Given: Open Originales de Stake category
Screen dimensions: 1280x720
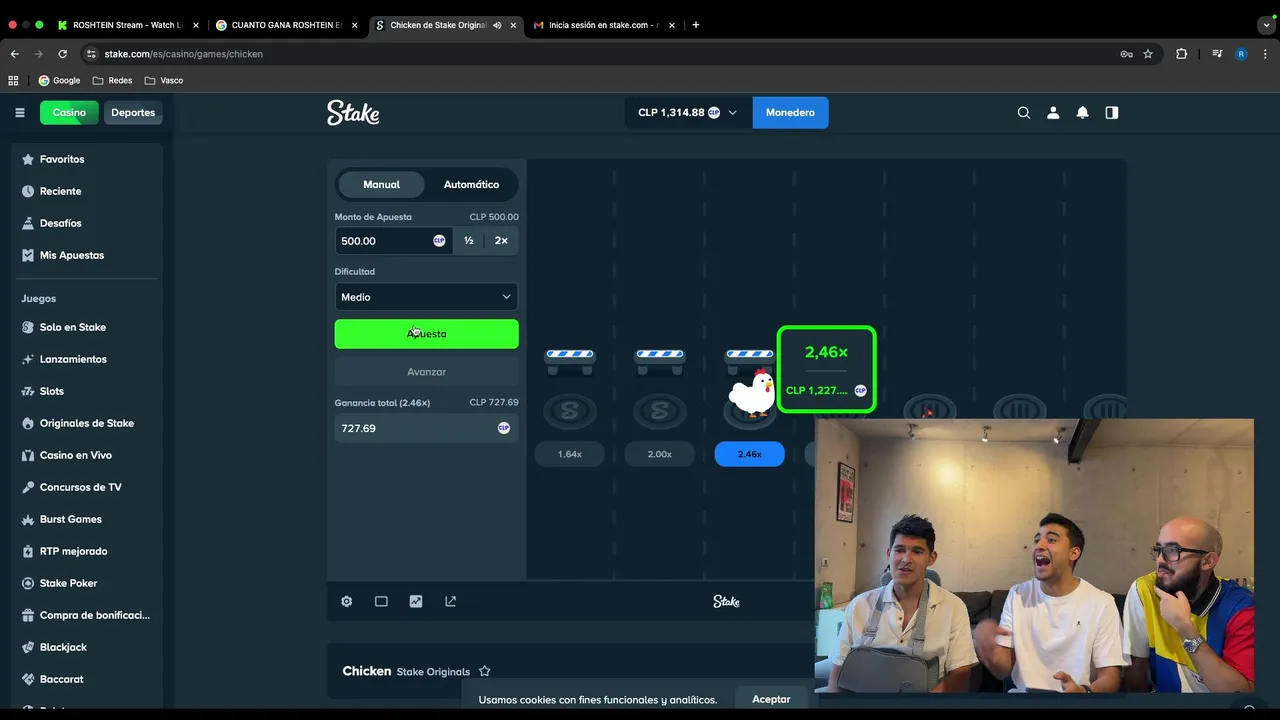Looking at the screenshot, I should [87, 423].
